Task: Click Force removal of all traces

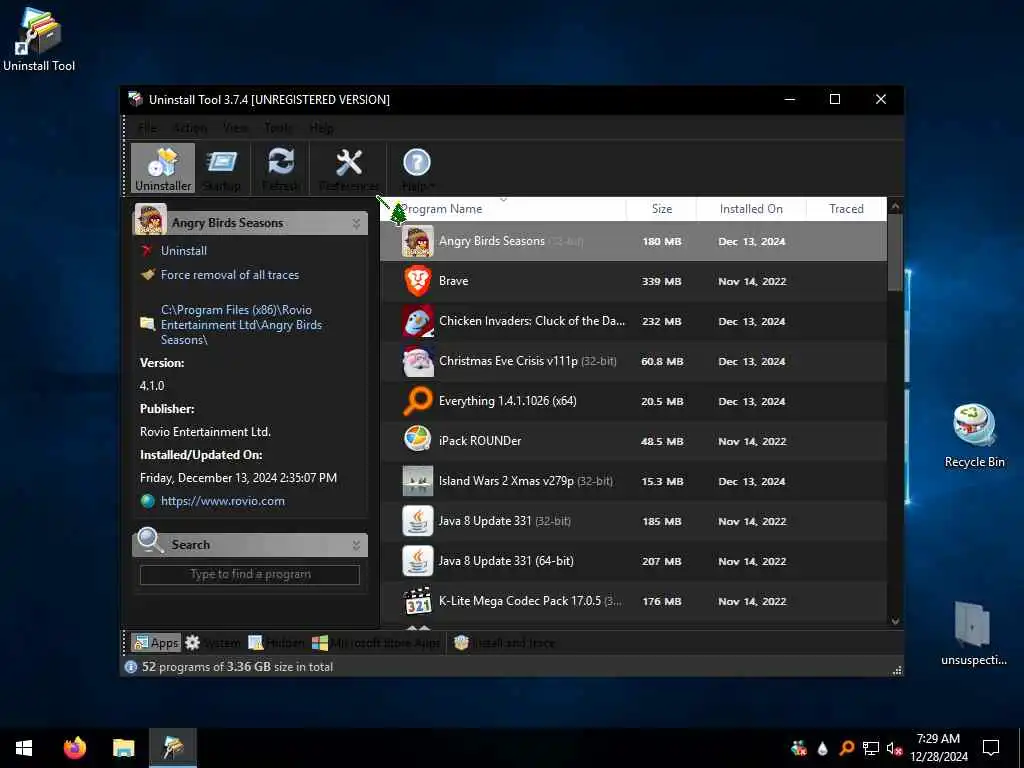Action: click(230, 275)
